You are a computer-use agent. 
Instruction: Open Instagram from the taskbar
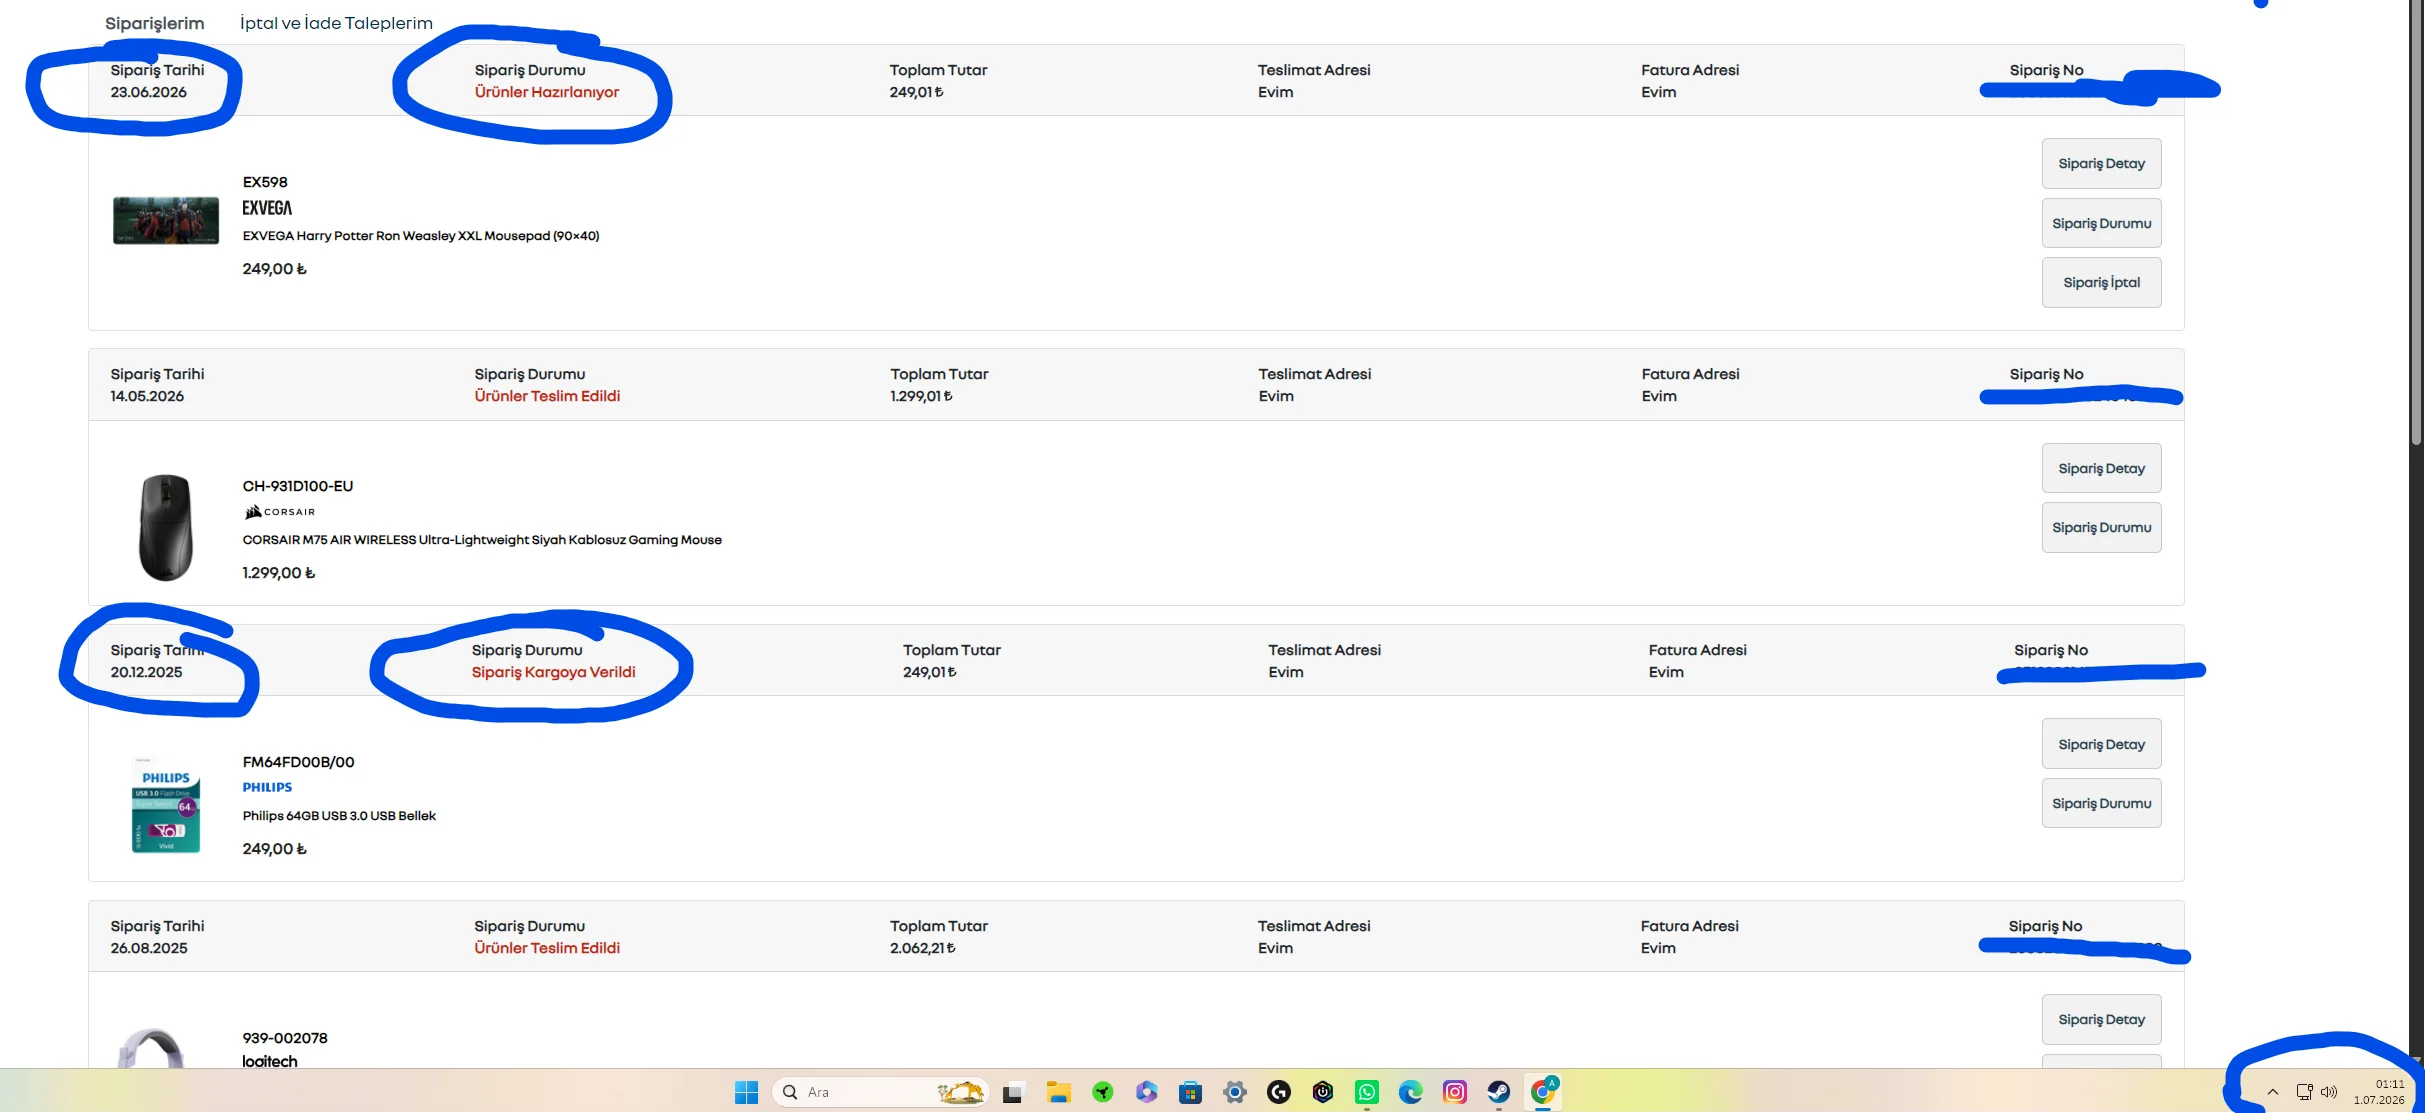click(x=1455, y=1092)
